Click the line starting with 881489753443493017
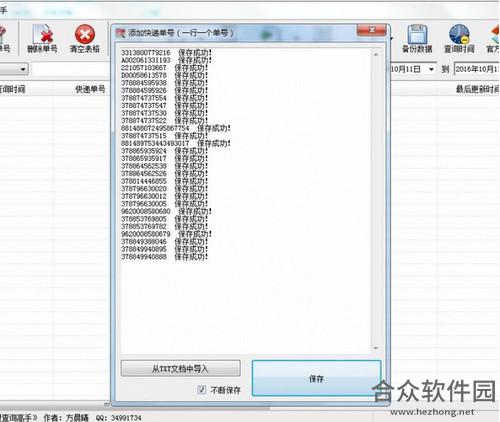The image size is (500, 422). point(176,143)
